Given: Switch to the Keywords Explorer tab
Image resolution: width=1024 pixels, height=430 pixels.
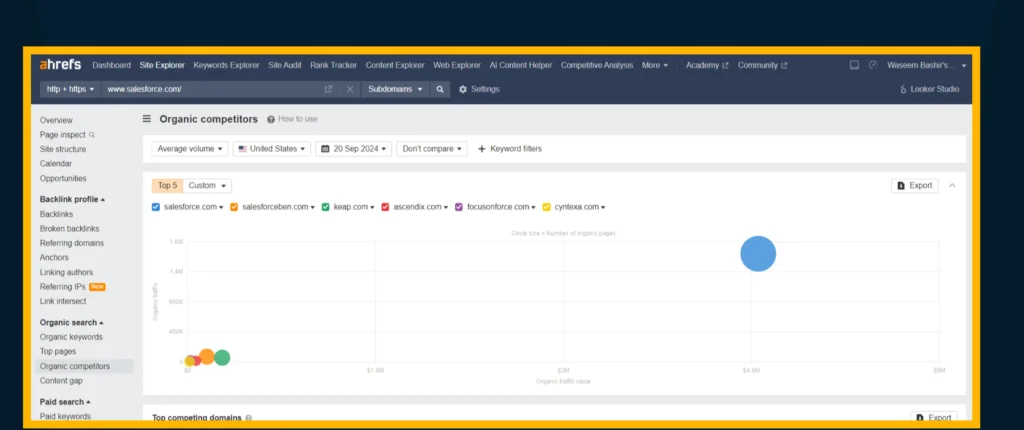Looking at the screenshot, I should 226,65.
